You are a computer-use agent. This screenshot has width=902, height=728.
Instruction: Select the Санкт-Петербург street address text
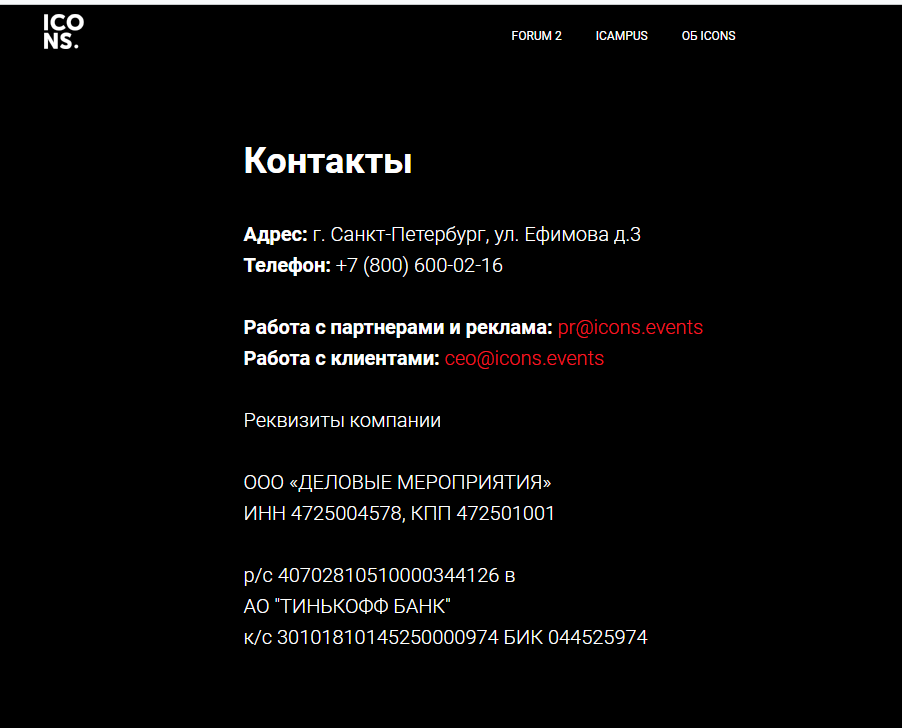click(476, 235)
